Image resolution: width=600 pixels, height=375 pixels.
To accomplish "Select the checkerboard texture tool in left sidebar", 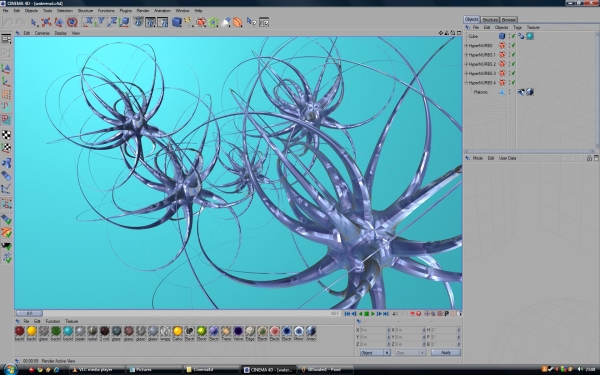I will pos(6,135).
